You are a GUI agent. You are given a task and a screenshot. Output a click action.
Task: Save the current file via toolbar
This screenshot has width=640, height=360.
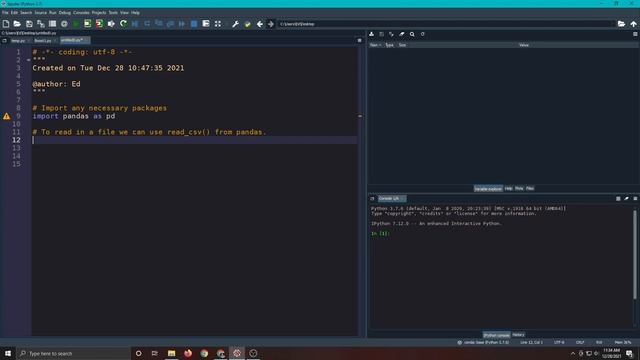point(29,24)
